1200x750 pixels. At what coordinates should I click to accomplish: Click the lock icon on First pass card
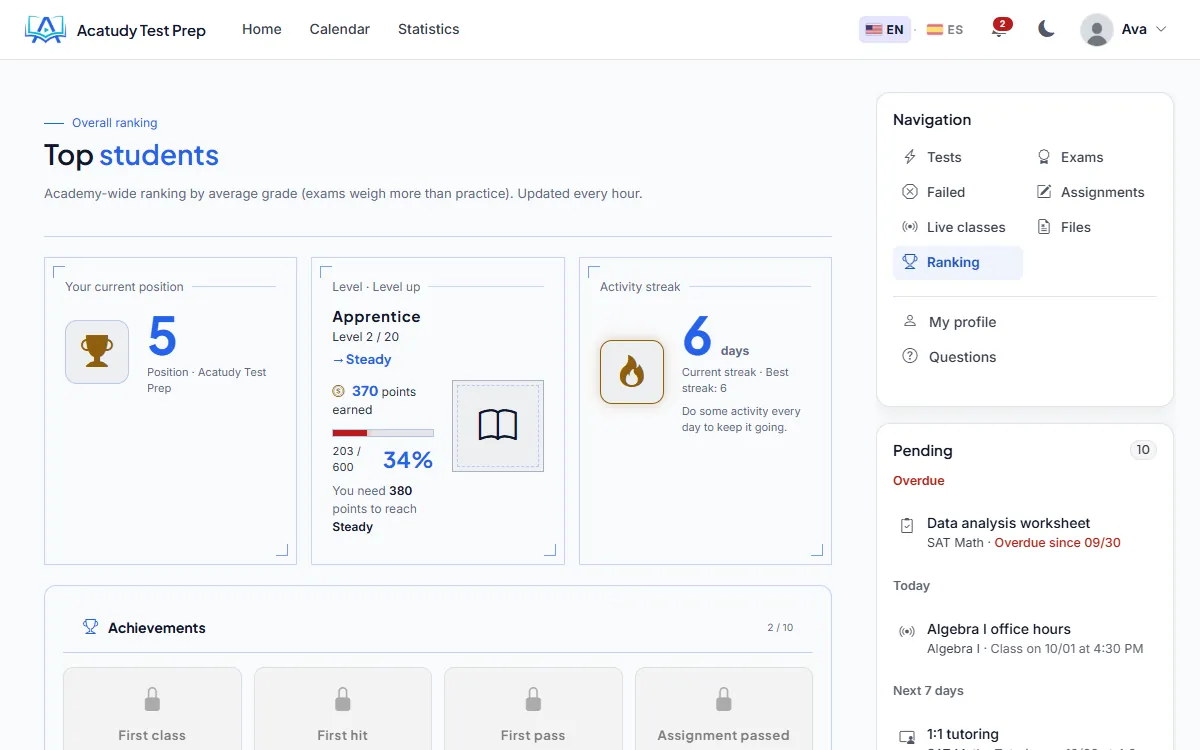[x=533, y=698]
